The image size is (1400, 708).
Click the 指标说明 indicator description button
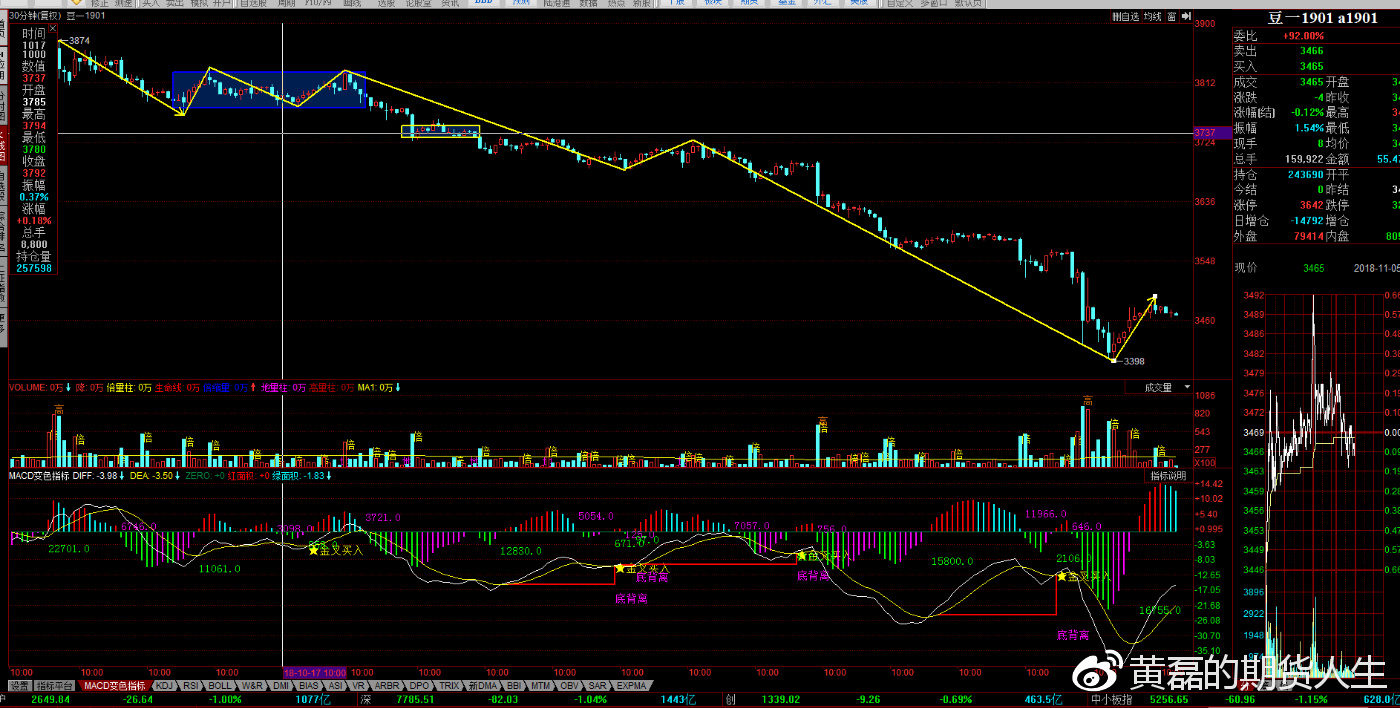click(x=1168, y=476)
